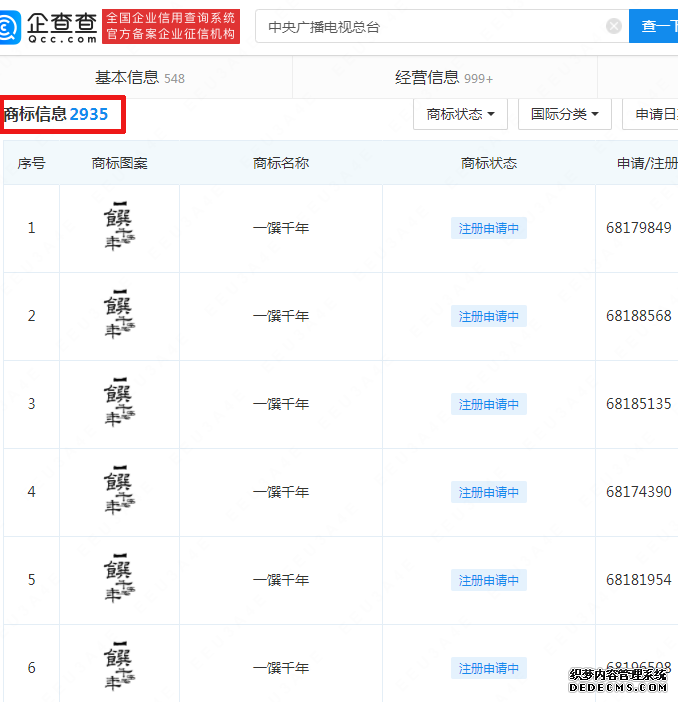Open the 申请日 filter dropdown

point(650,114)
